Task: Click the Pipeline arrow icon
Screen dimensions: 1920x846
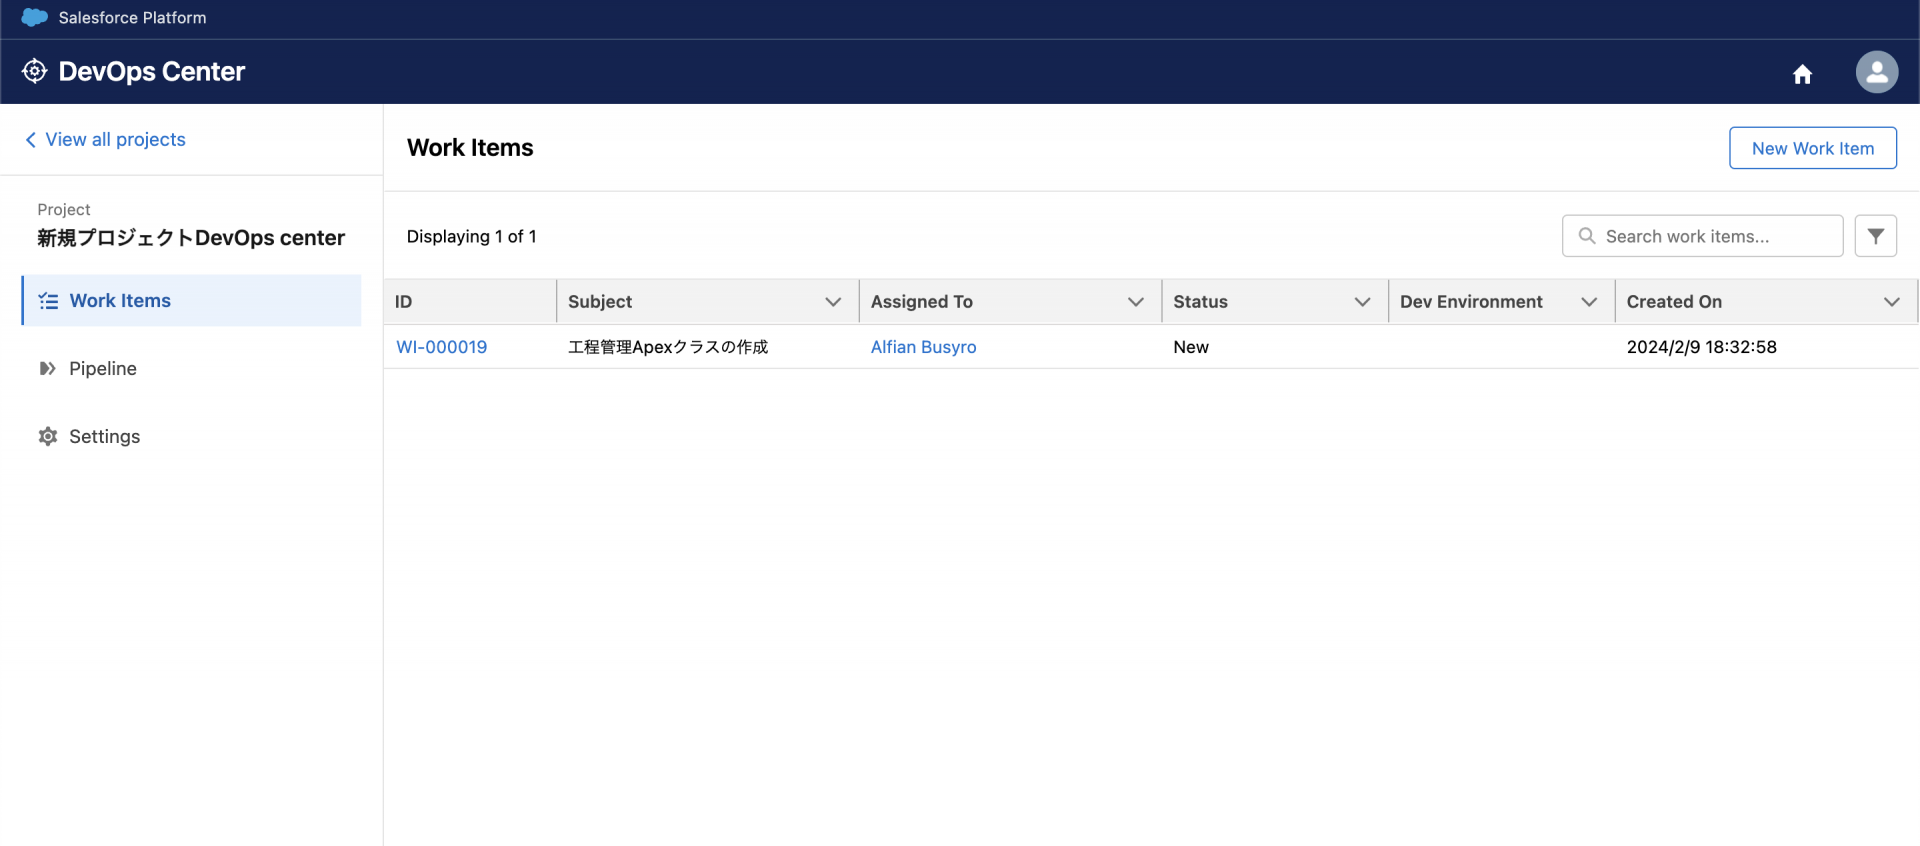Action: 48,369
